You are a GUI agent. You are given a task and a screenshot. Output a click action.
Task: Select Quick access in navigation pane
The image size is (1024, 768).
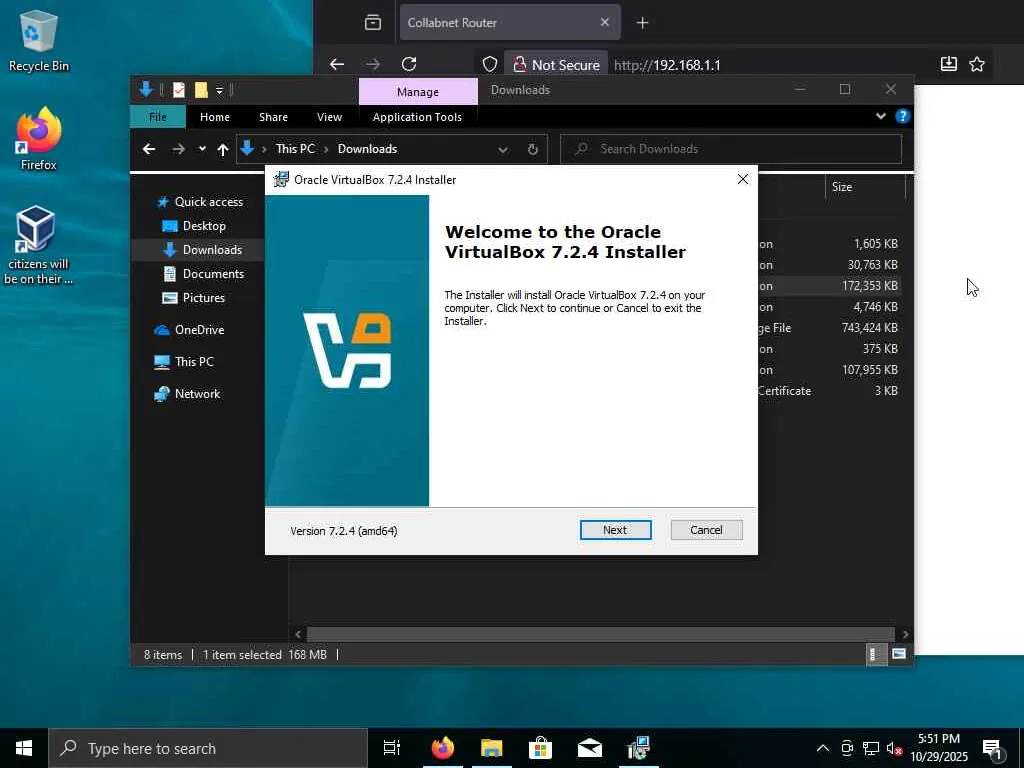[x=200, y=202]
